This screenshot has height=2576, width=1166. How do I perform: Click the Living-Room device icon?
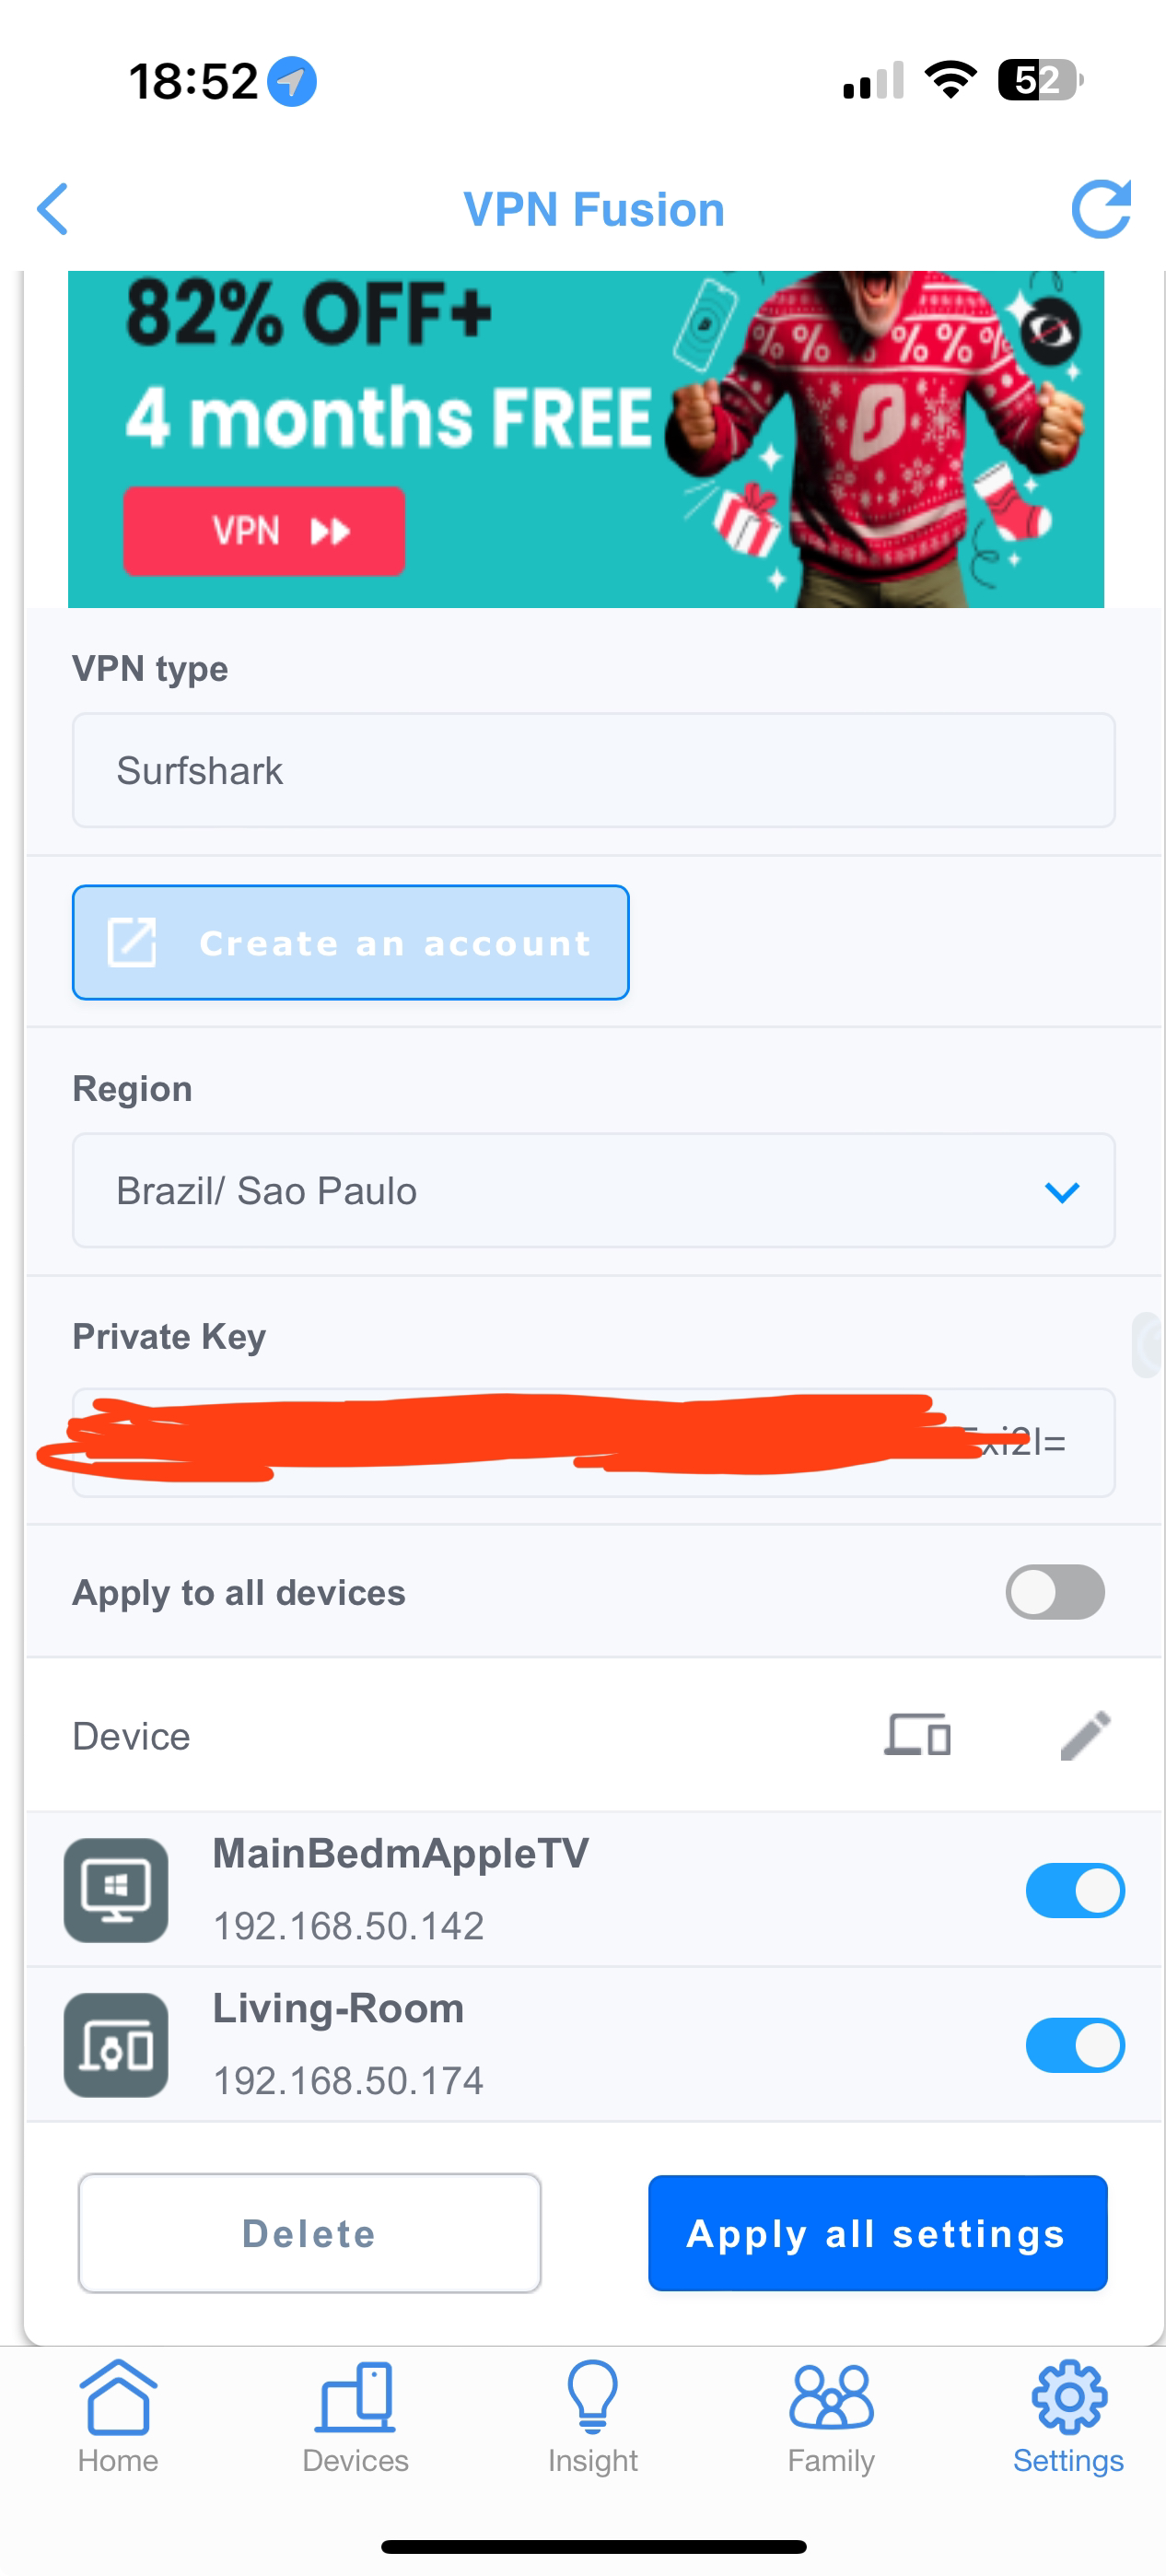pyautogui.click(x=116, y=2045)
